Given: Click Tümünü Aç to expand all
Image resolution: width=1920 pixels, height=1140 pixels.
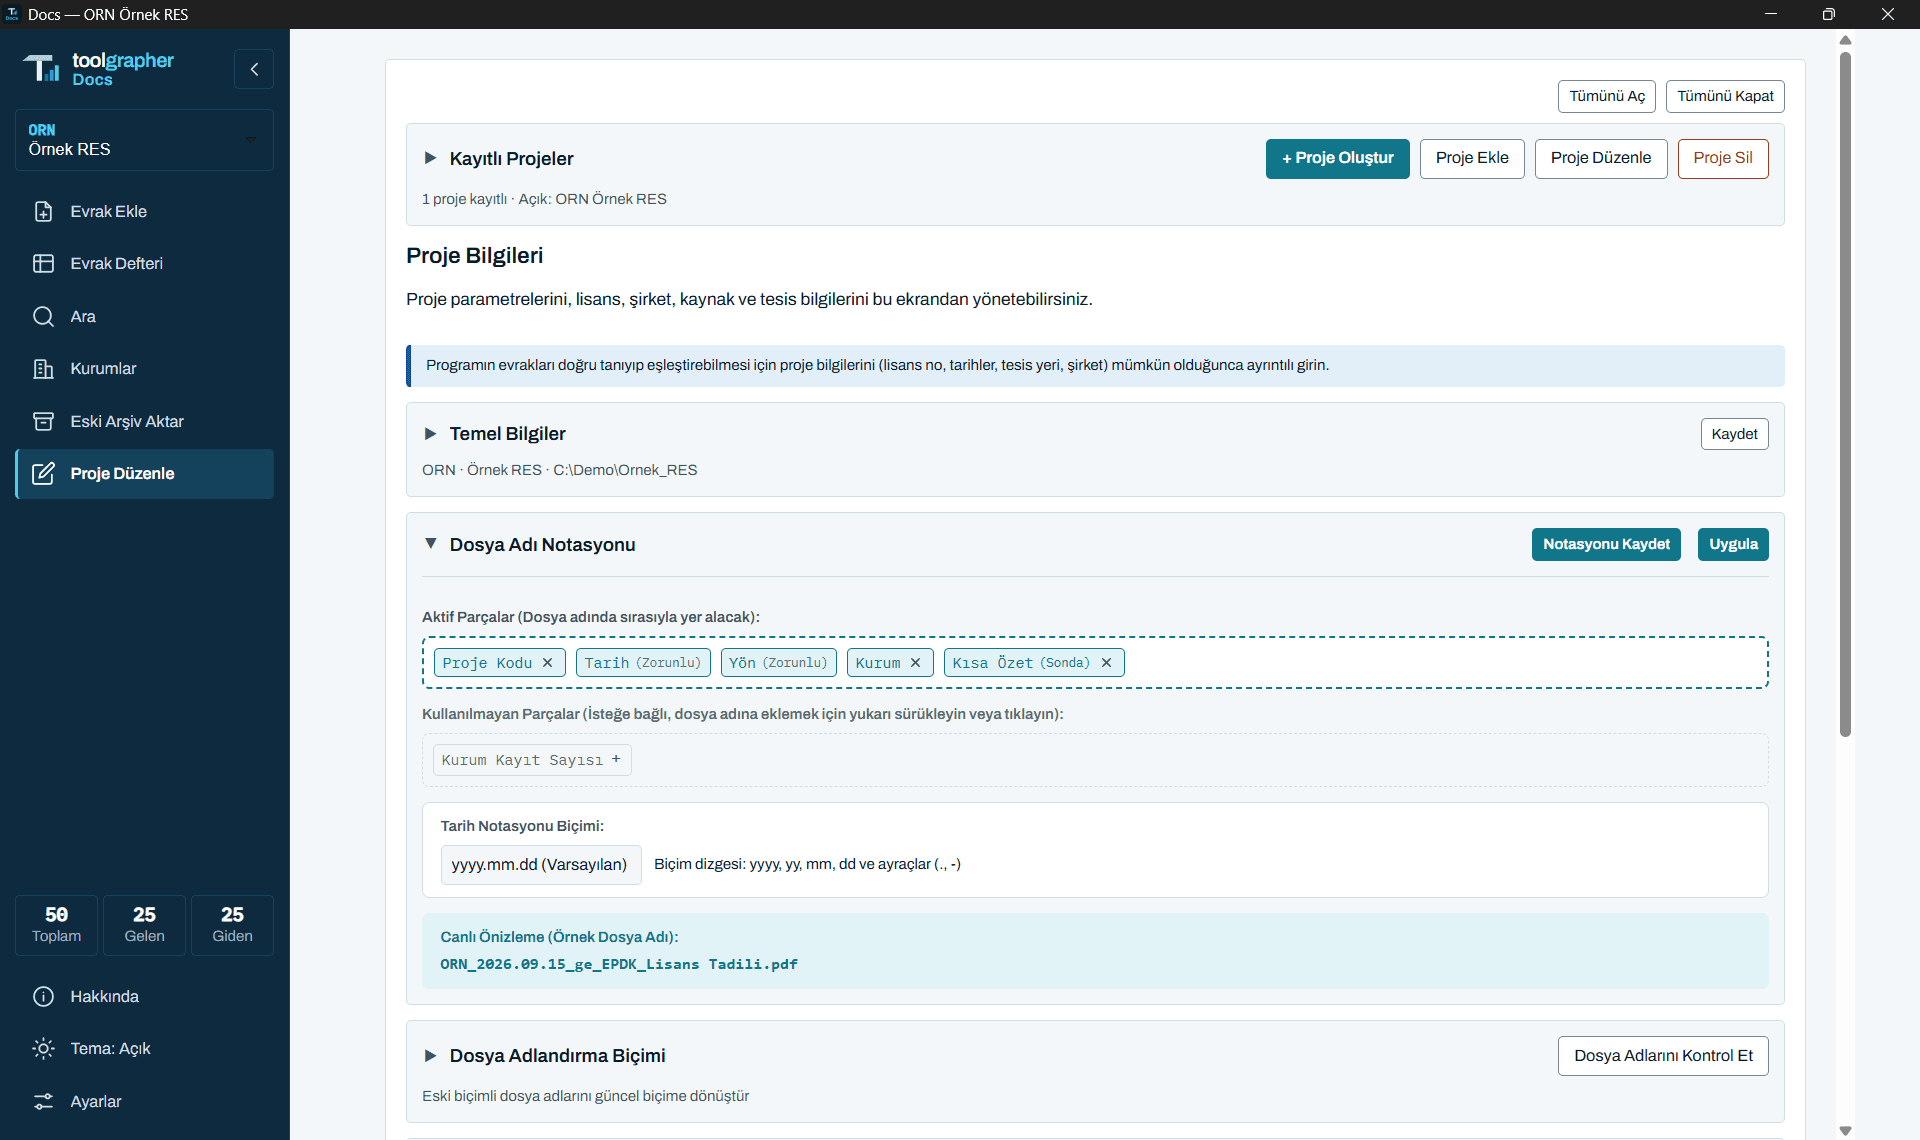Looking at the screenshot, I should tap(1606, 96).
